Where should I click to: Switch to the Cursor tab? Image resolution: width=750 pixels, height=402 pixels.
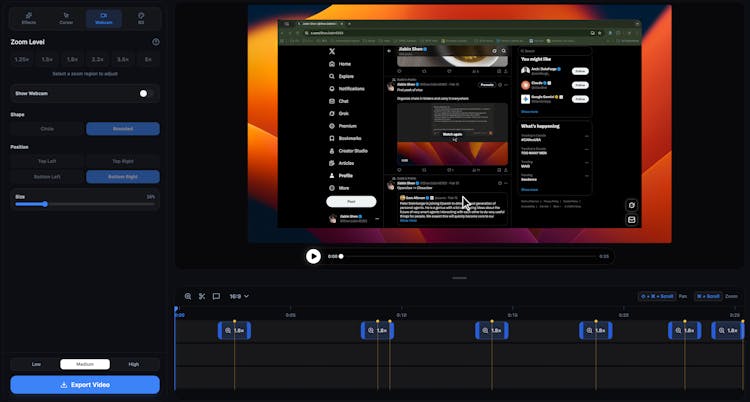(x=66, y=18)
